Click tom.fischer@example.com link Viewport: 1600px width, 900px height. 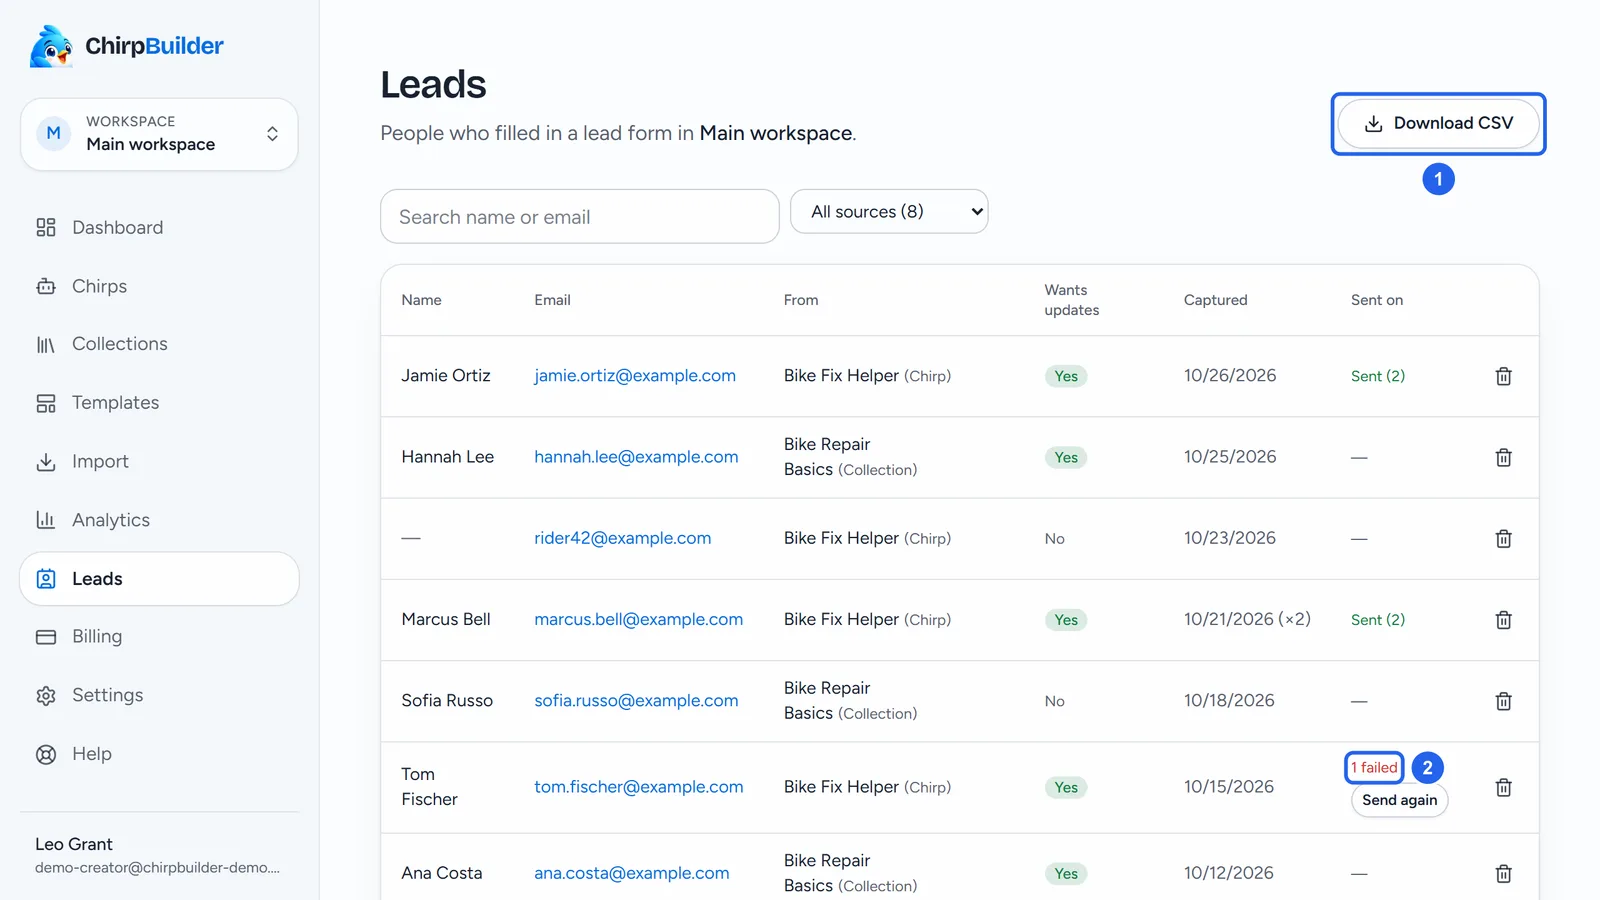click(639, 787)
